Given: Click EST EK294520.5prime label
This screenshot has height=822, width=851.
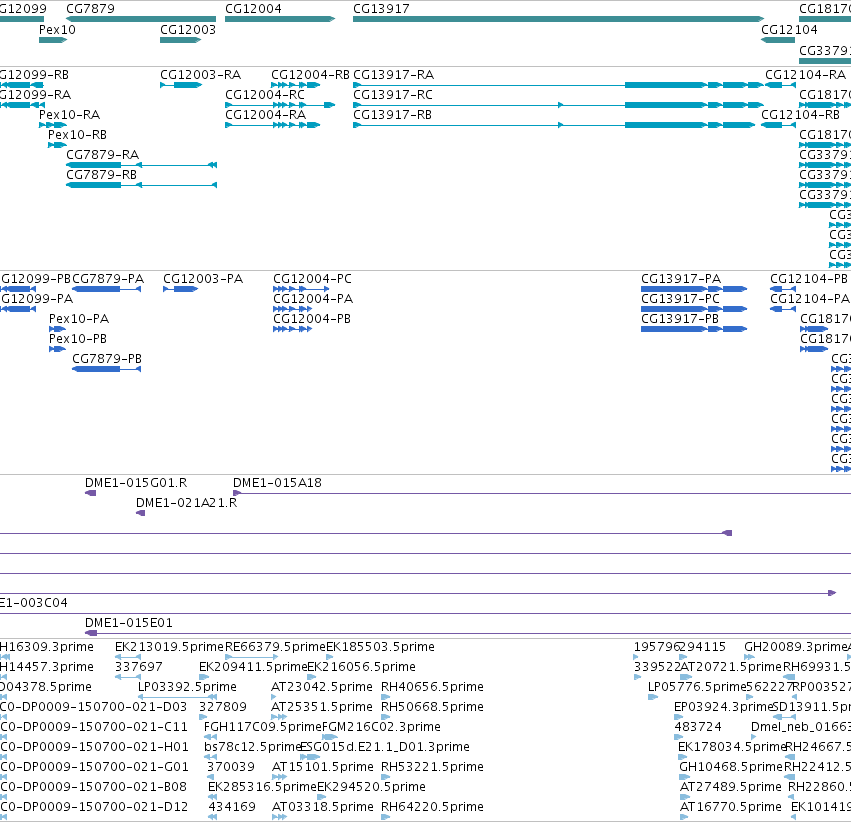Looking at the screenshot, I should (371, 787).
